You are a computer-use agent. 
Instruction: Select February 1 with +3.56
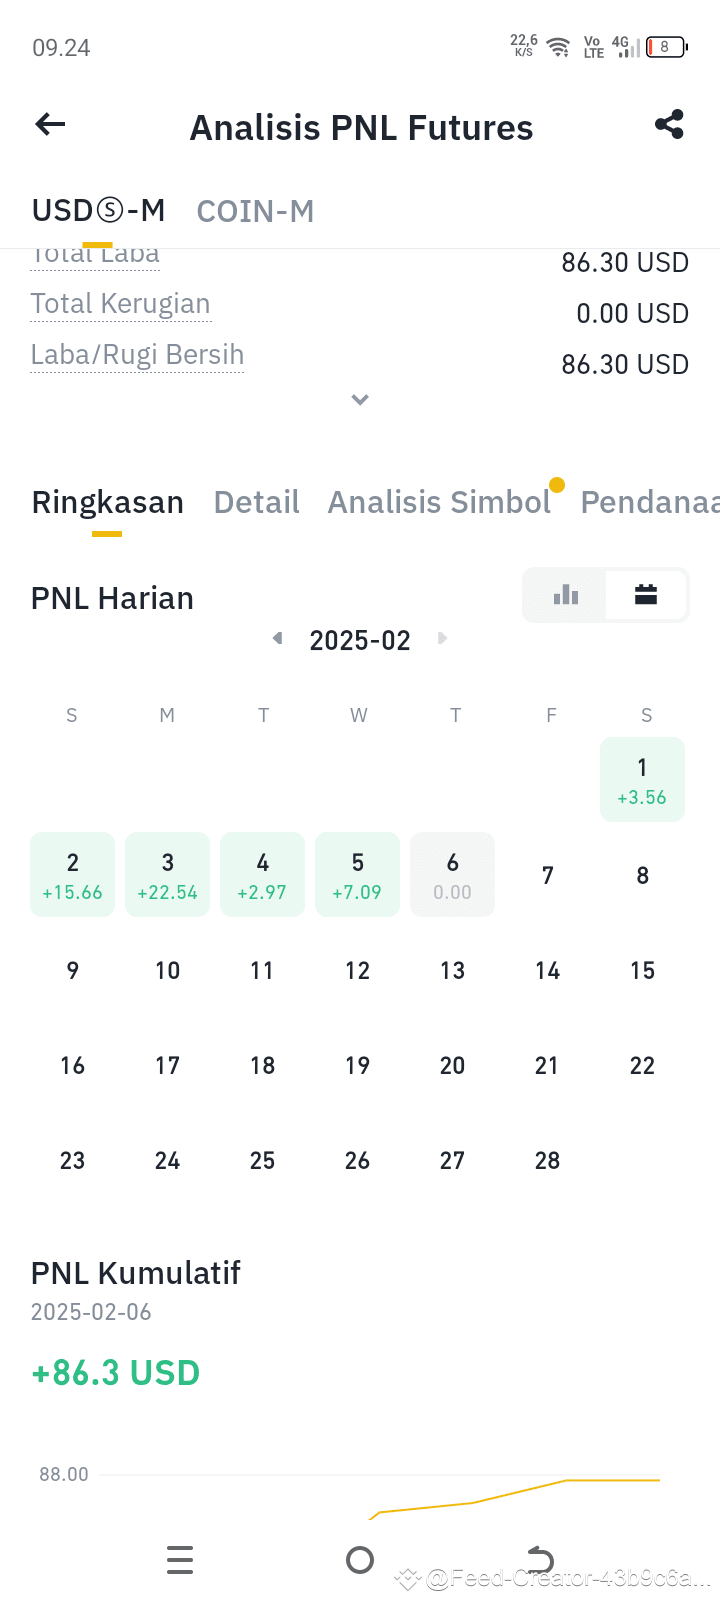(642, 780)
